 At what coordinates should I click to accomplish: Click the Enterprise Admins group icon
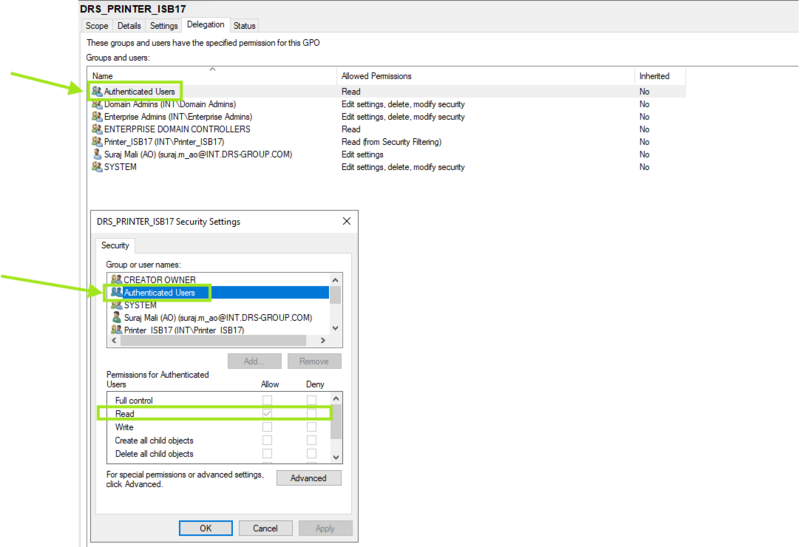tap(96, 117)
